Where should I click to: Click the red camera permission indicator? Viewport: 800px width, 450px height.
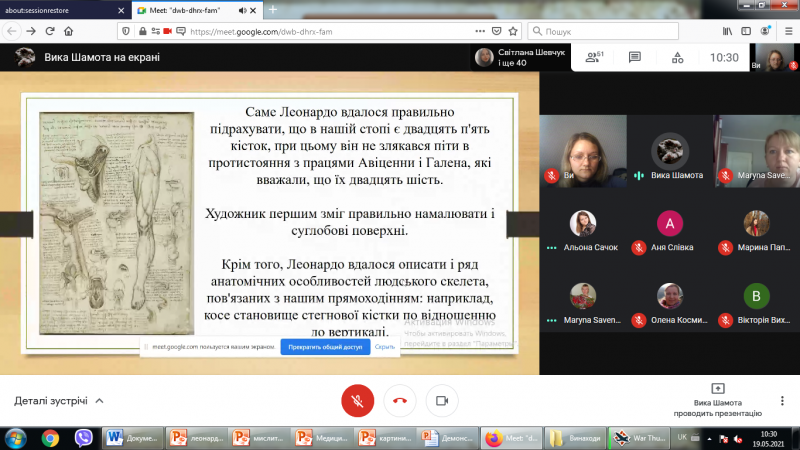pyautogui.click(x=167, y=31)
